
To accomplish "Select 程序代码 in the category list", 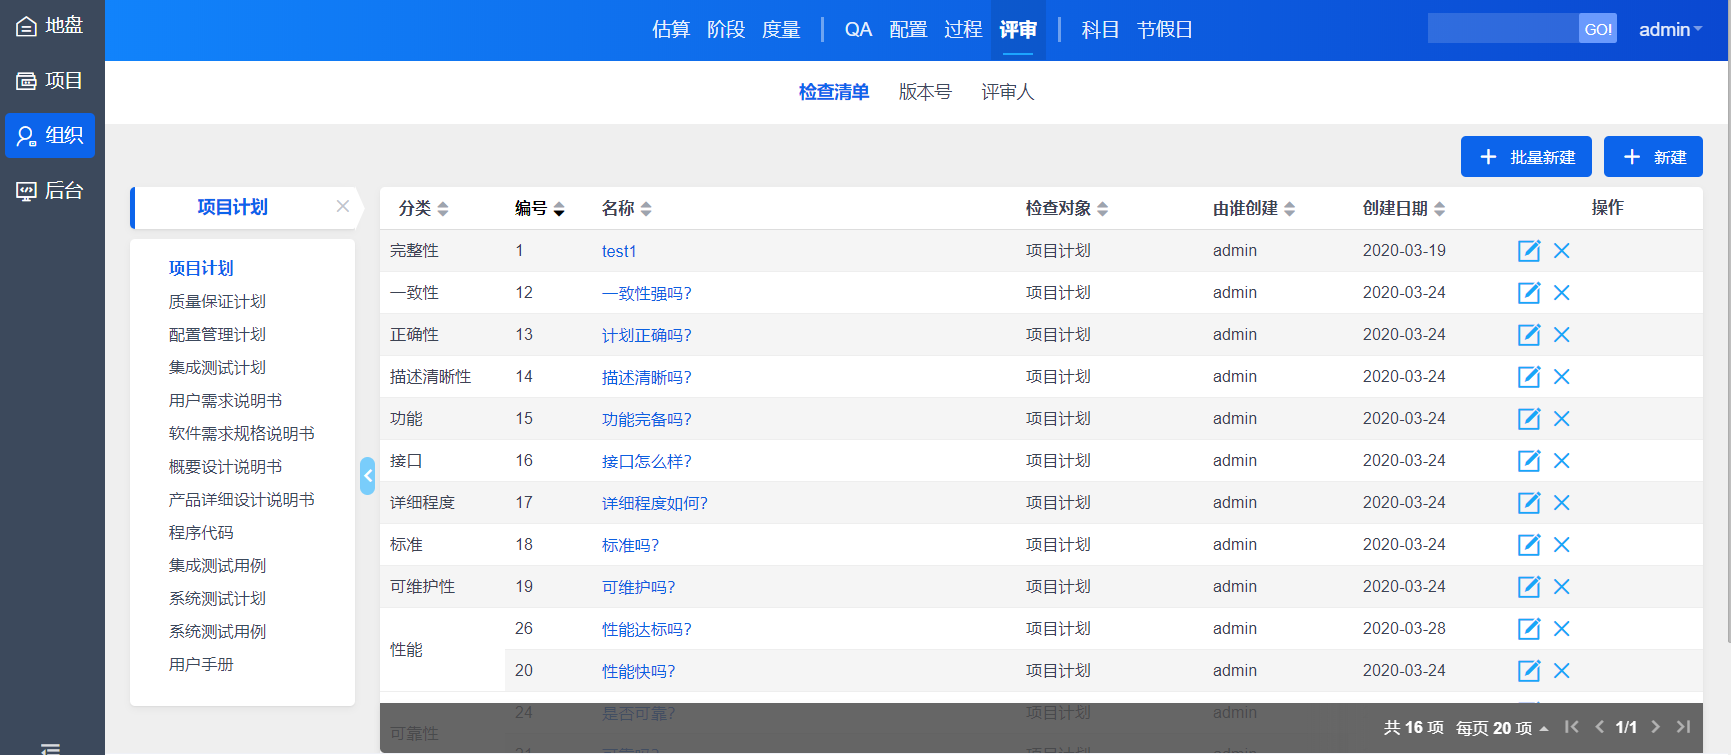I will 201,532.
